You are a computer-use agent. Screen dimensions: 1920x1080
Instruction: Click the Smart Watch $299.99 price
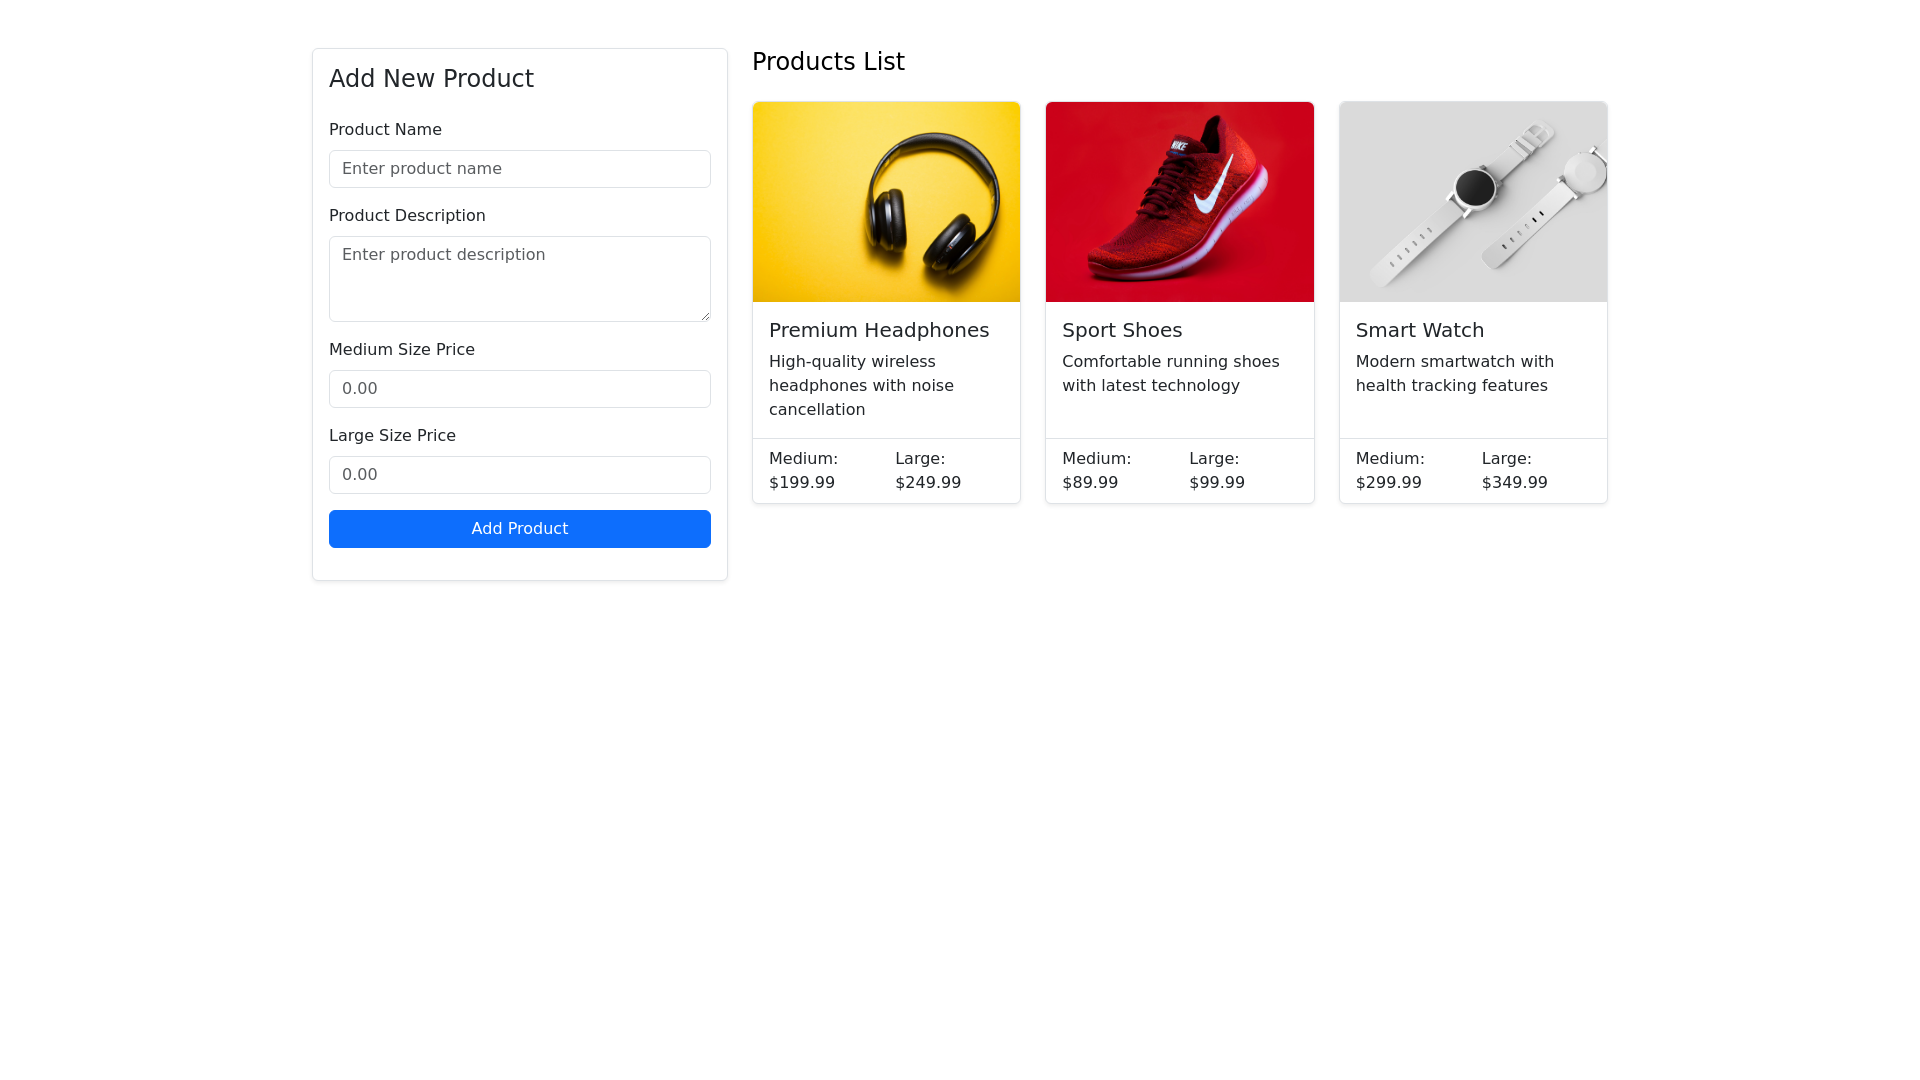1389,483
